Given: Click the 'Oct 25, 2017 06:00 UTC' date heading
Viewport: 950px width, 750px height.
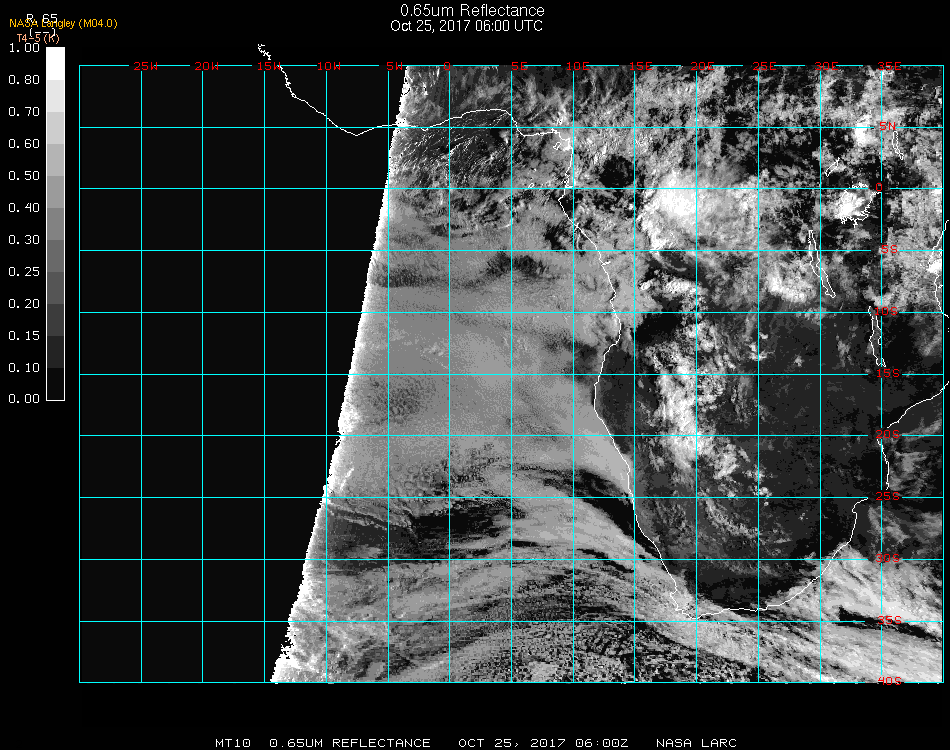Looking at the screenshot, I should (x=466, y=26).
